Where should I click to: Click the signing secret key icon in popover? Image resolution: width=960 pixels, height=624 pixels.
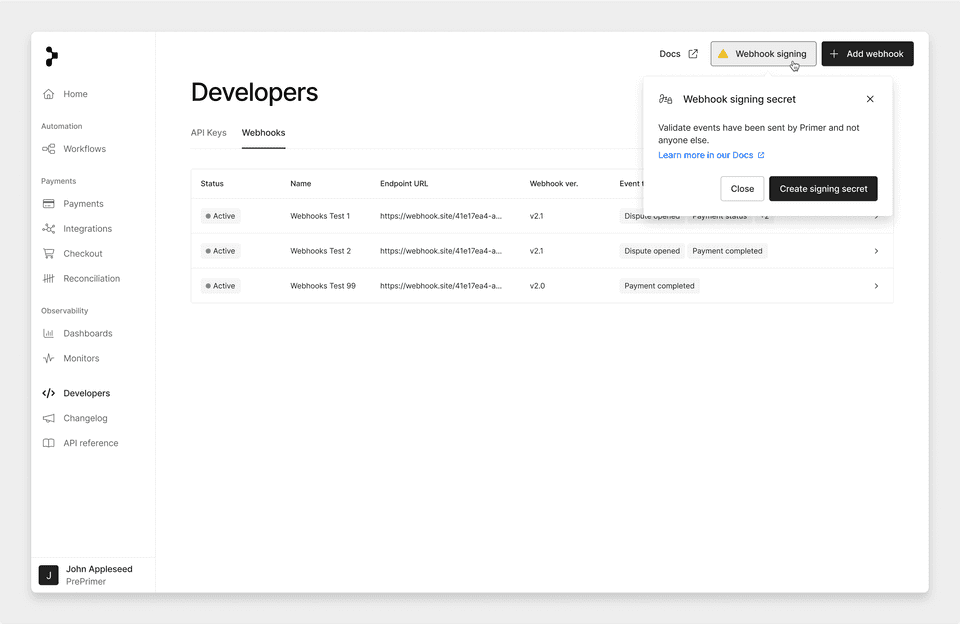tap(666, 99)
